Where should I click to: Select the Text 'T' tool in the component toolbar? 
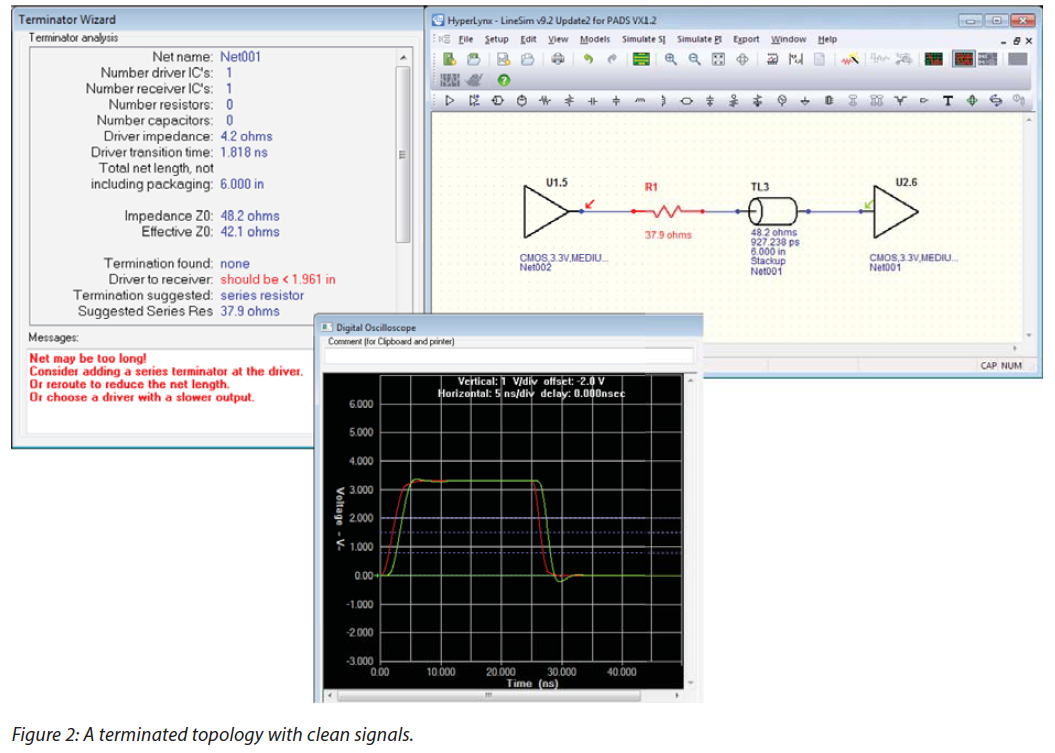[x=946, y=101]
